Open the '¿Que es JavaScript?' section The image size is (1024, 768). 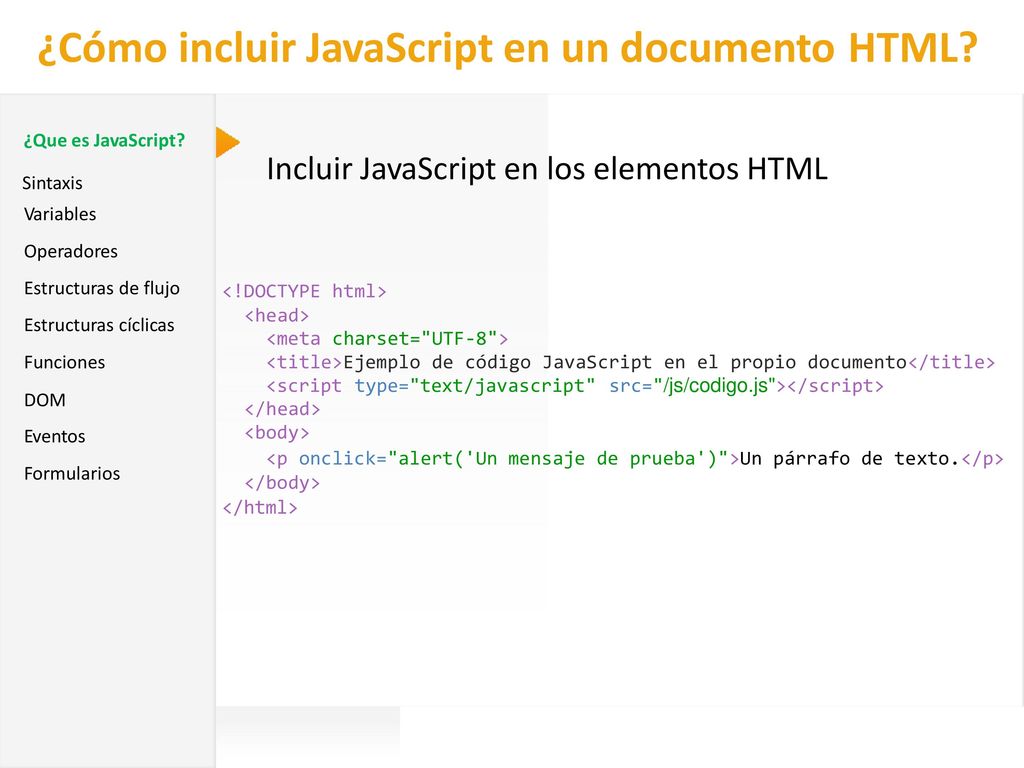click(x=104, y=140)
